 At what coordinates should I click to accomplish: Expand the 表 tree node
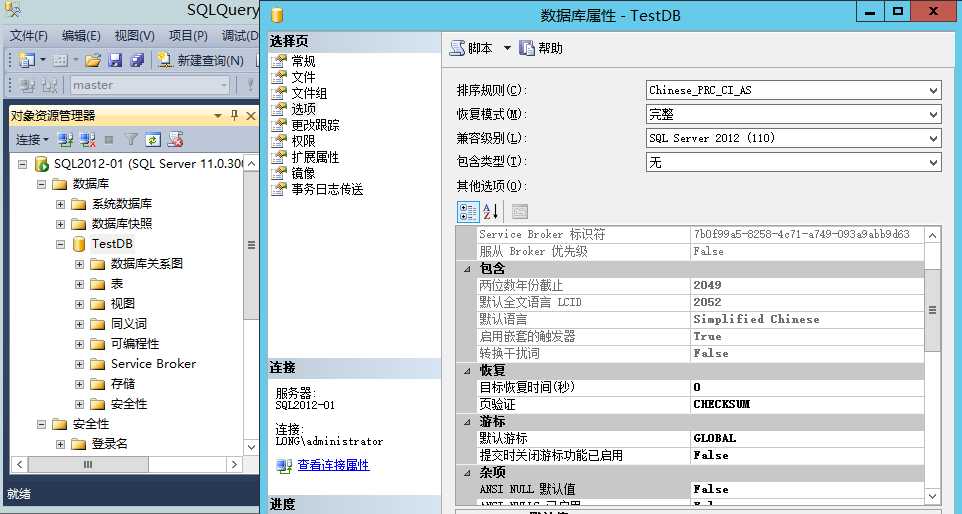point(79,284)
